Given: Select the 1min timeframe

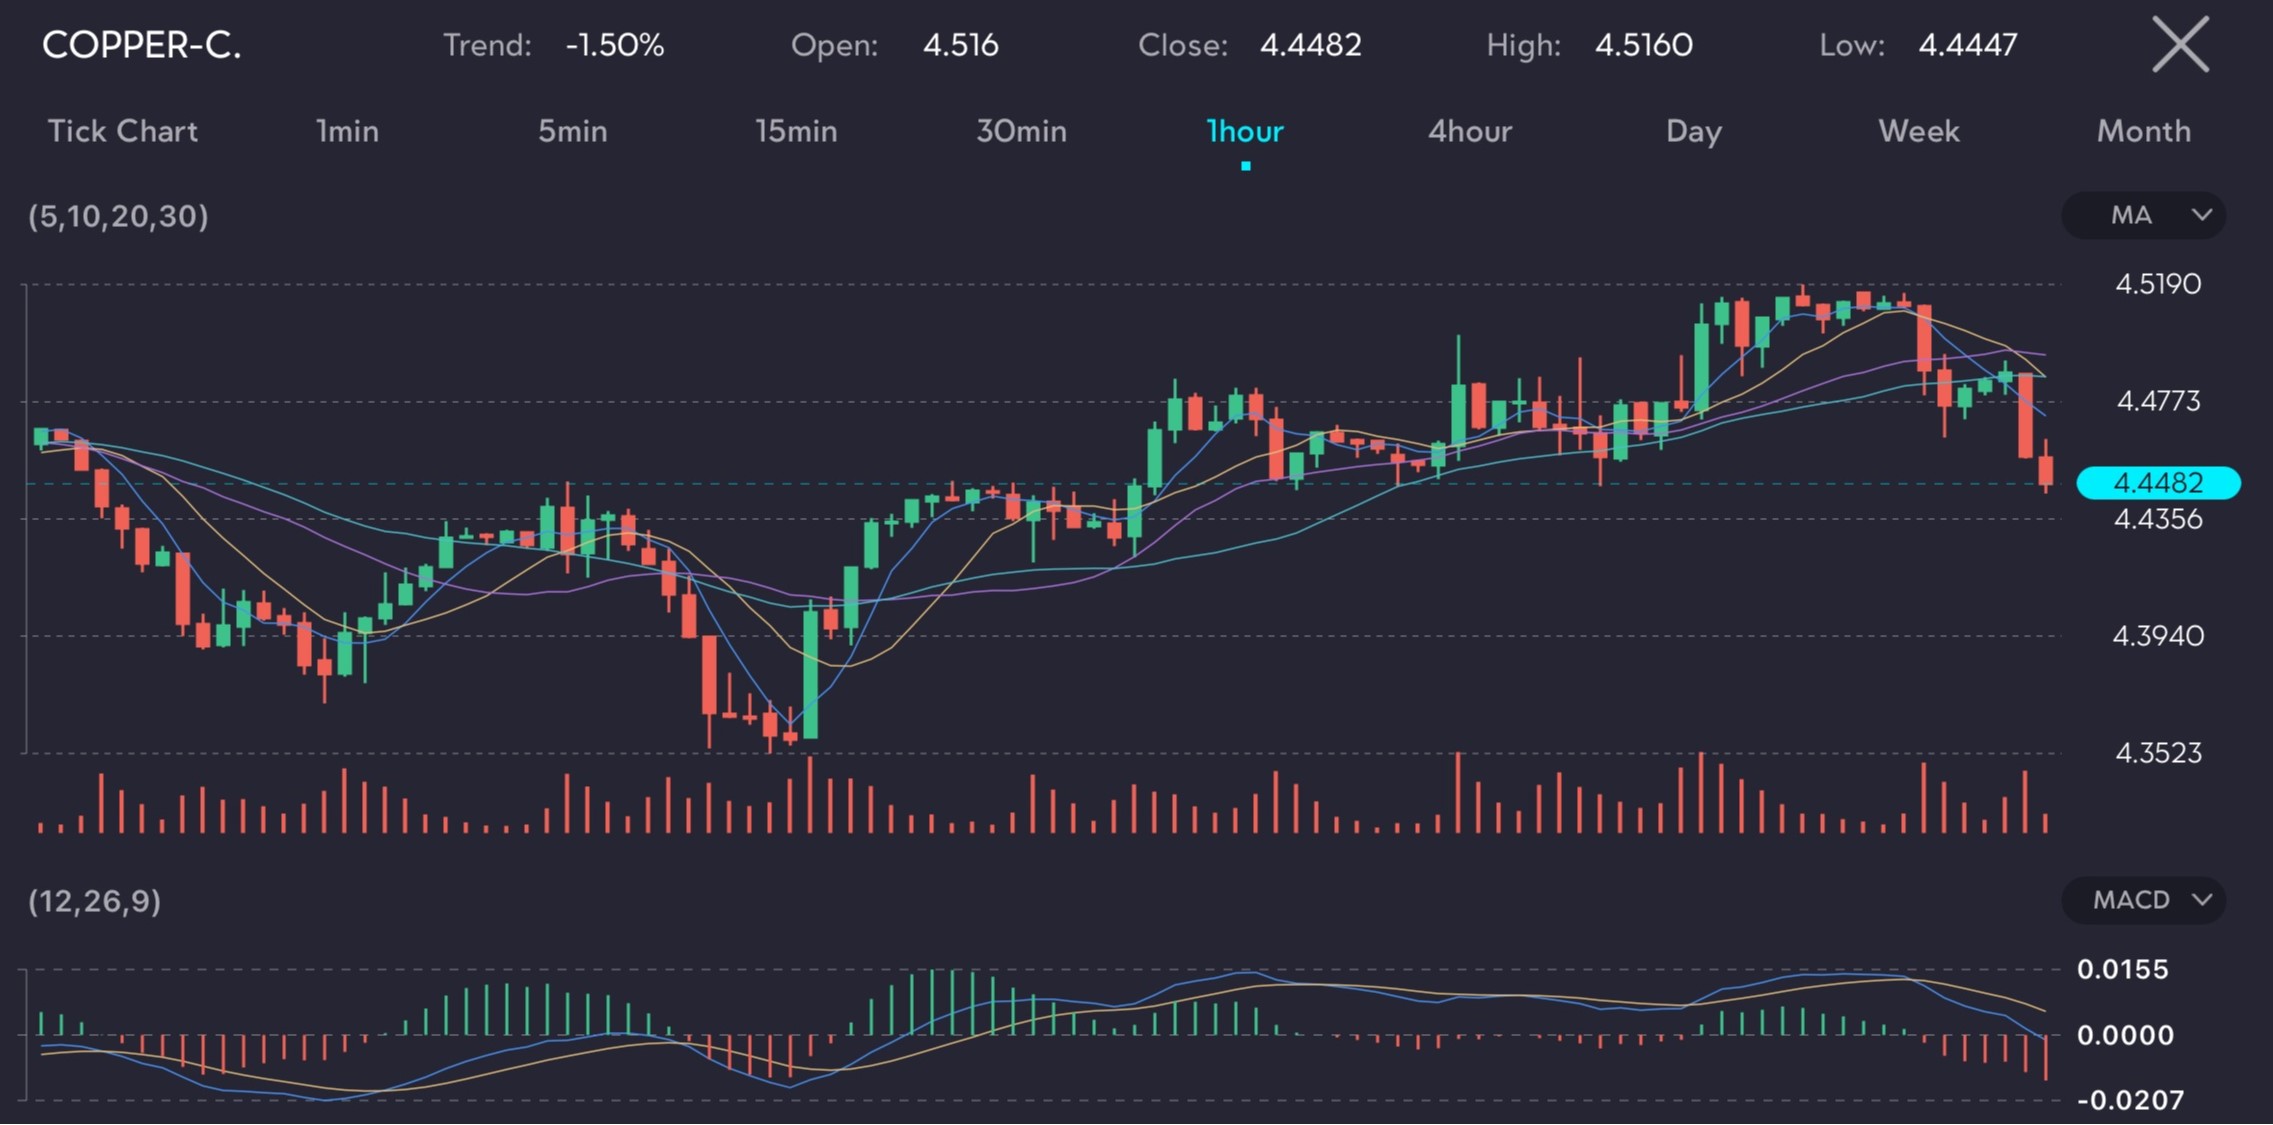Looking at the screenshot, I should coord(347,131).
